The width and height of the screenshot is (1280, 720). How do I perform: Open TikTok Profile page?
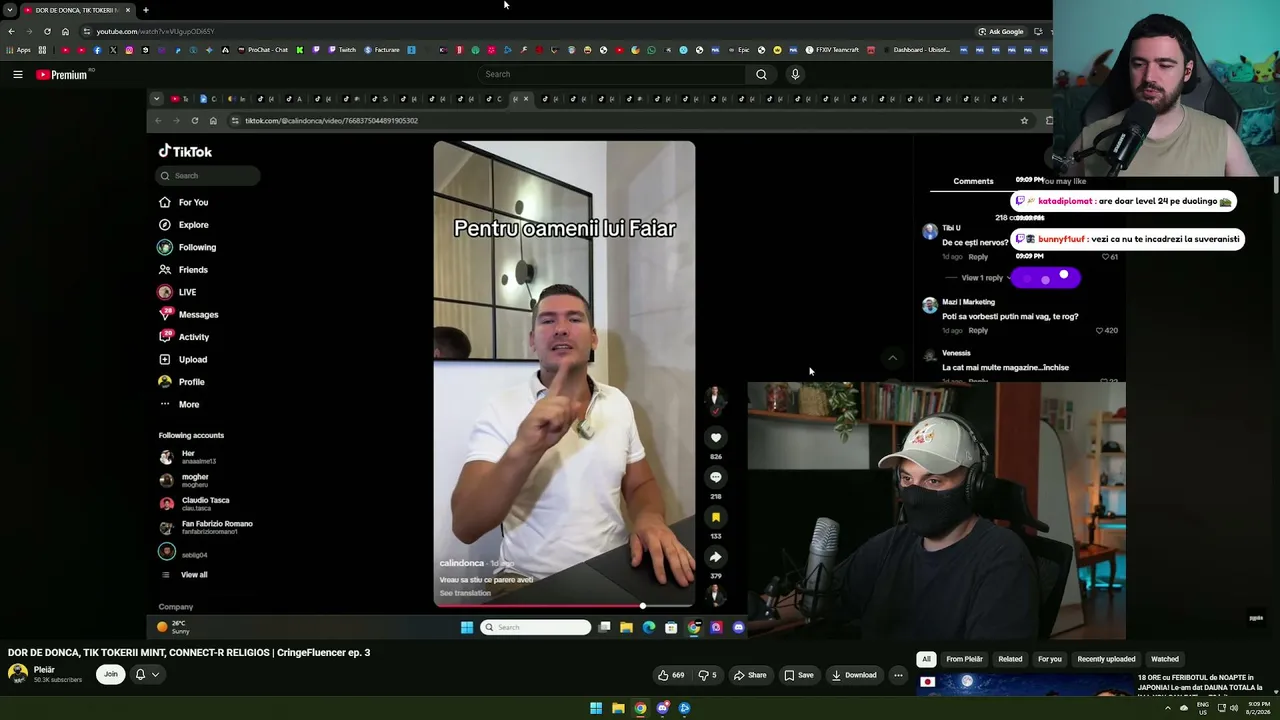click(x=182, y=382)
